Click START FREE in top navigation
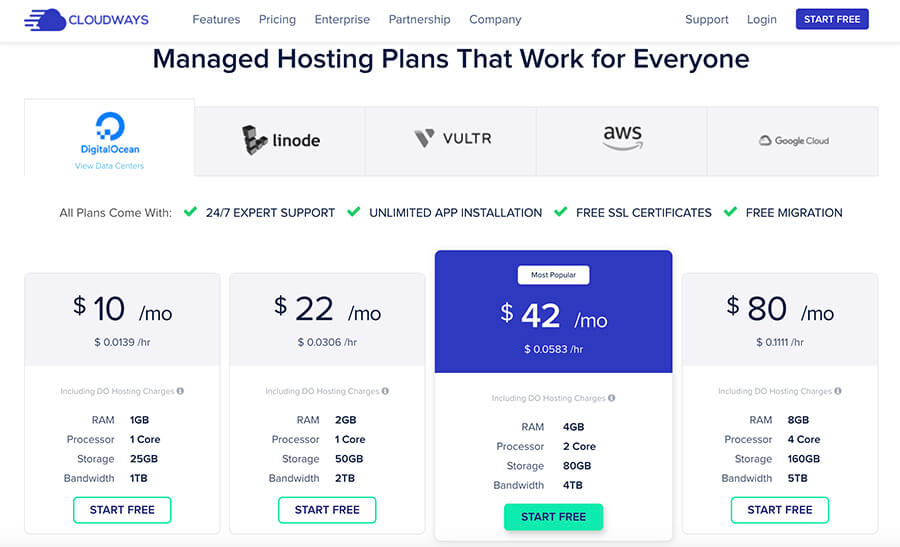The width and height of the screenshot is (900, 547). (832, 19)
